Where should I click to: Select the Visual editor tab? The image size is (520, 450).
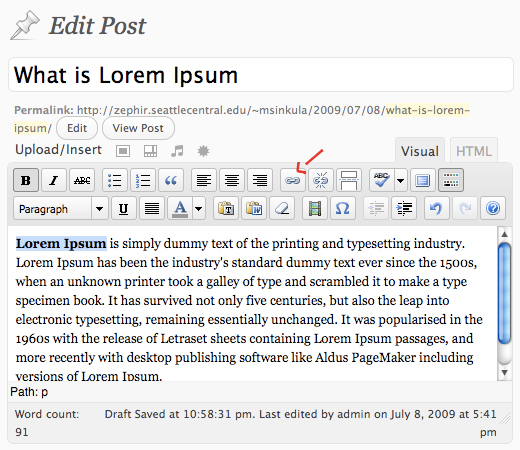coord(420,151)
